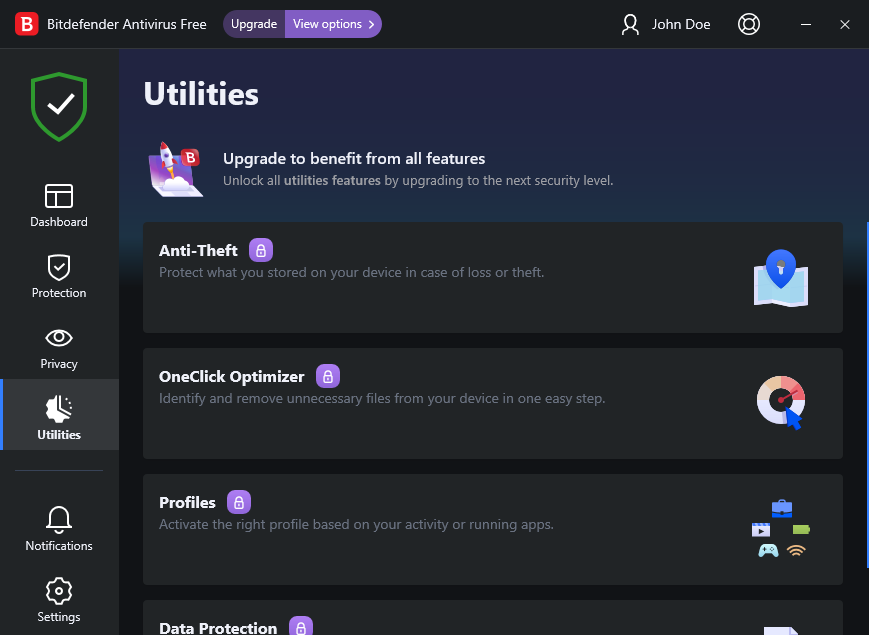Click the green shield status icon
869x635 pixels.
(x=59, y=106)
